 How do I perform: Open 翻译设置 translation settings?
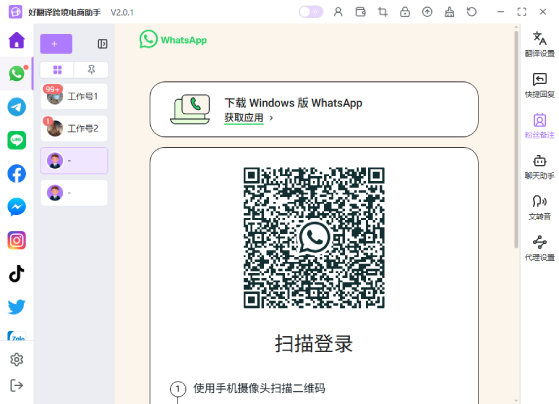(539, 44)
